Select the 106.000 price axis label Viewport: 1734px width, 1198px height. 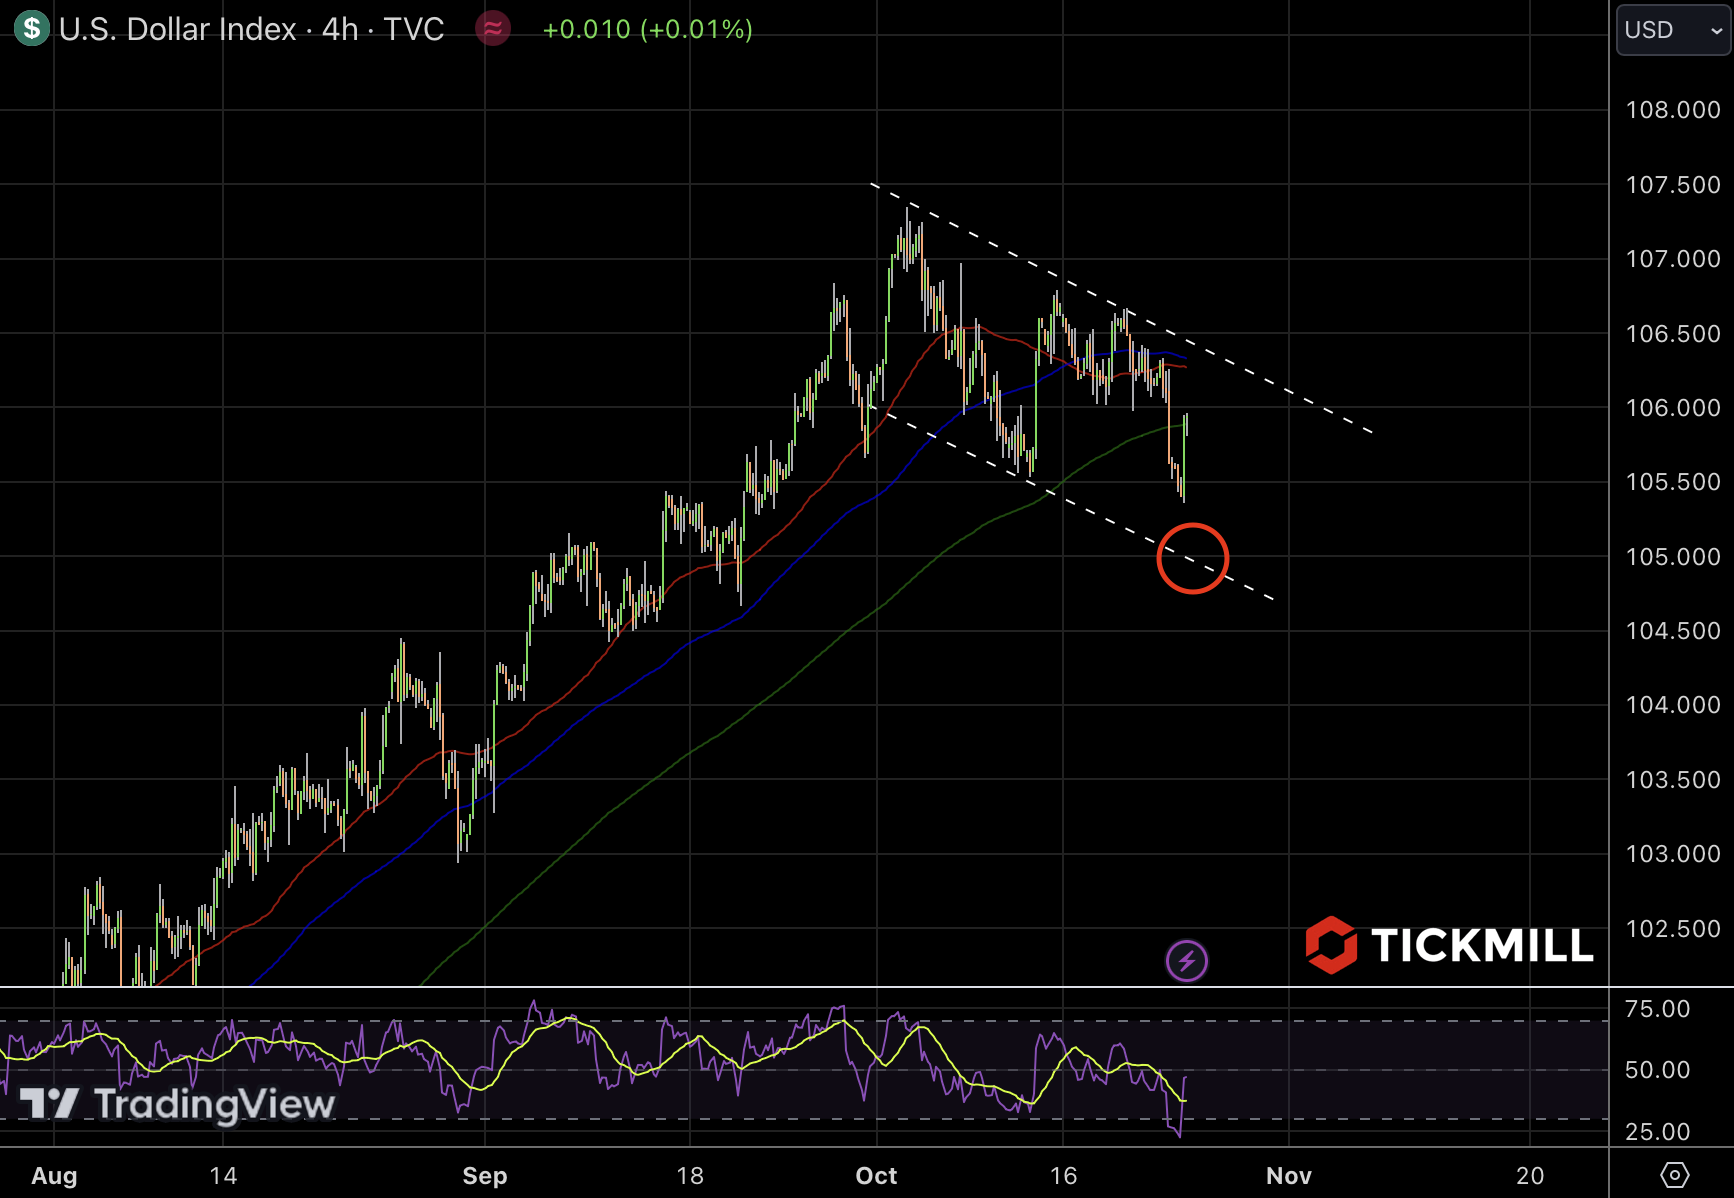click(1673, 408)
